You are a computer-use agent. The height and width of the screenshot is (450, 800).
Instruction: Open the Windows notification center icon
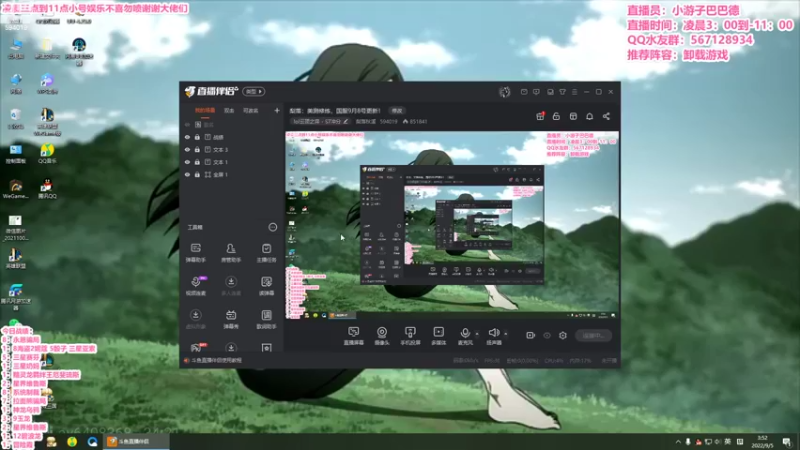tap(786, 442)
